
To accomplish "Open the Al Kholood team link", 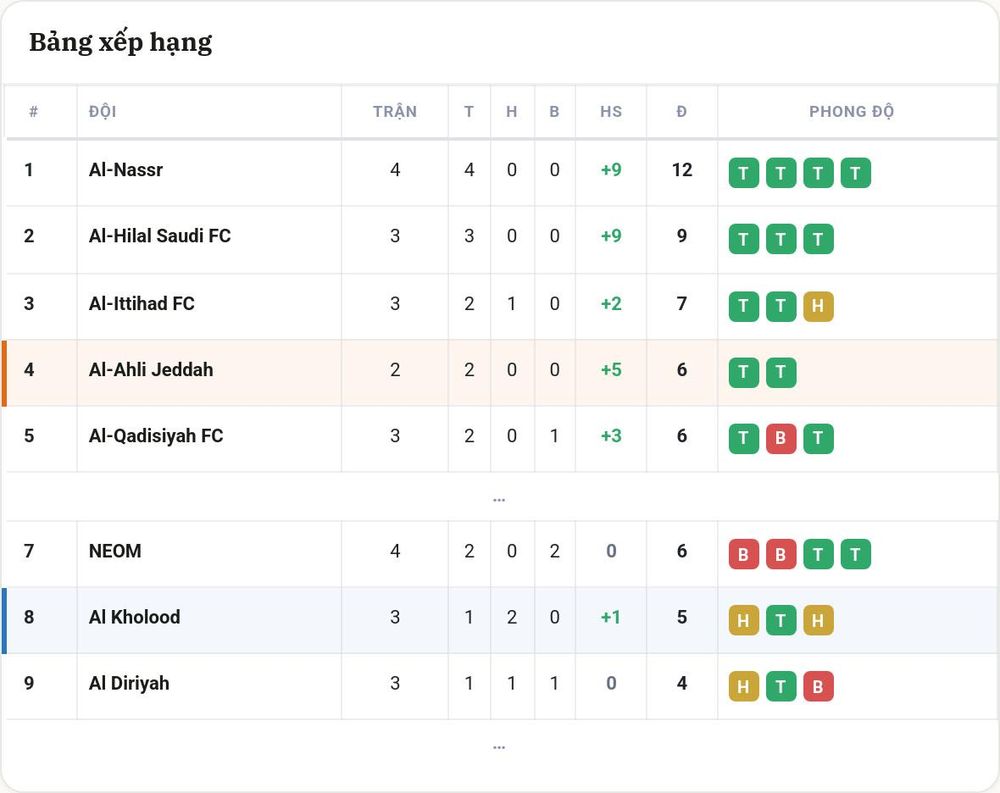I will click(x=135, y=617).
